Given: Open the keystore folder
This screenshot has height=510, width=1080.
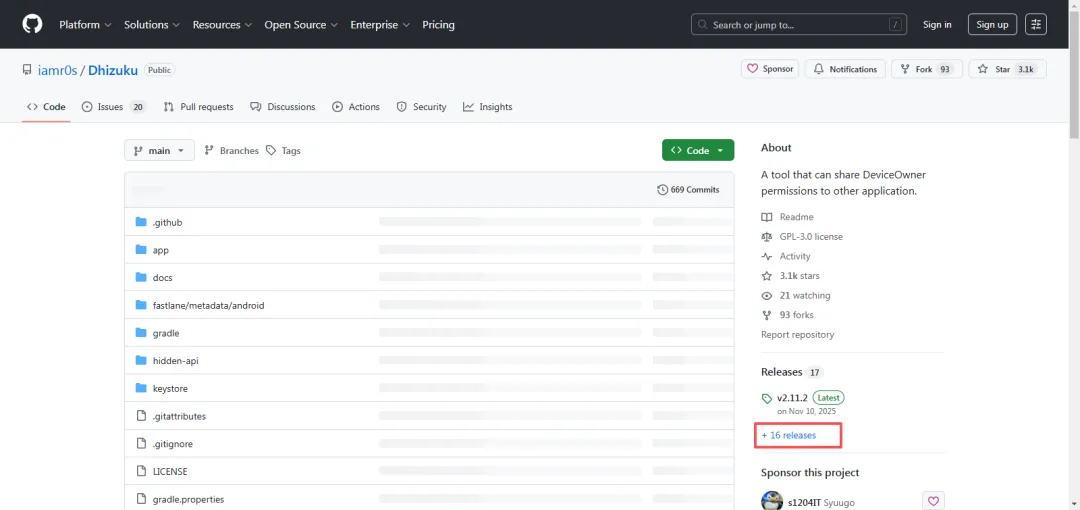Looking at the screenshot, I should [x=170, y=389].
